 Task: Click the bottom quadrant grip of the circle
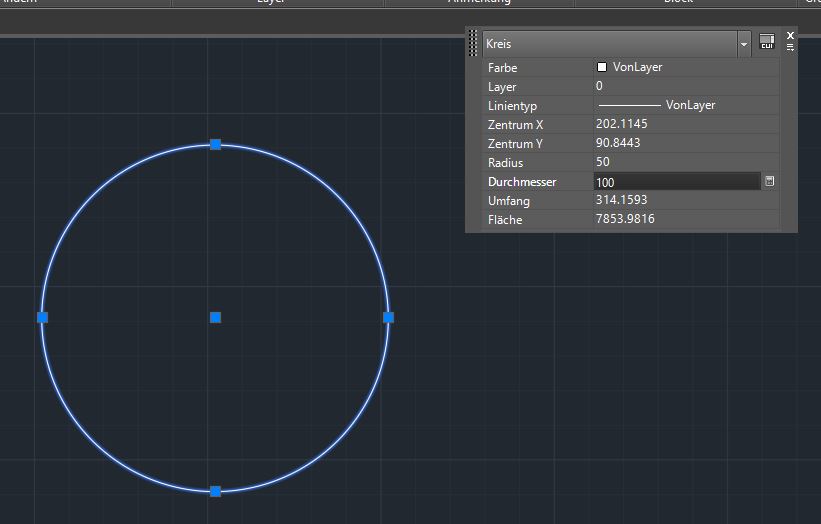(215, 491)
